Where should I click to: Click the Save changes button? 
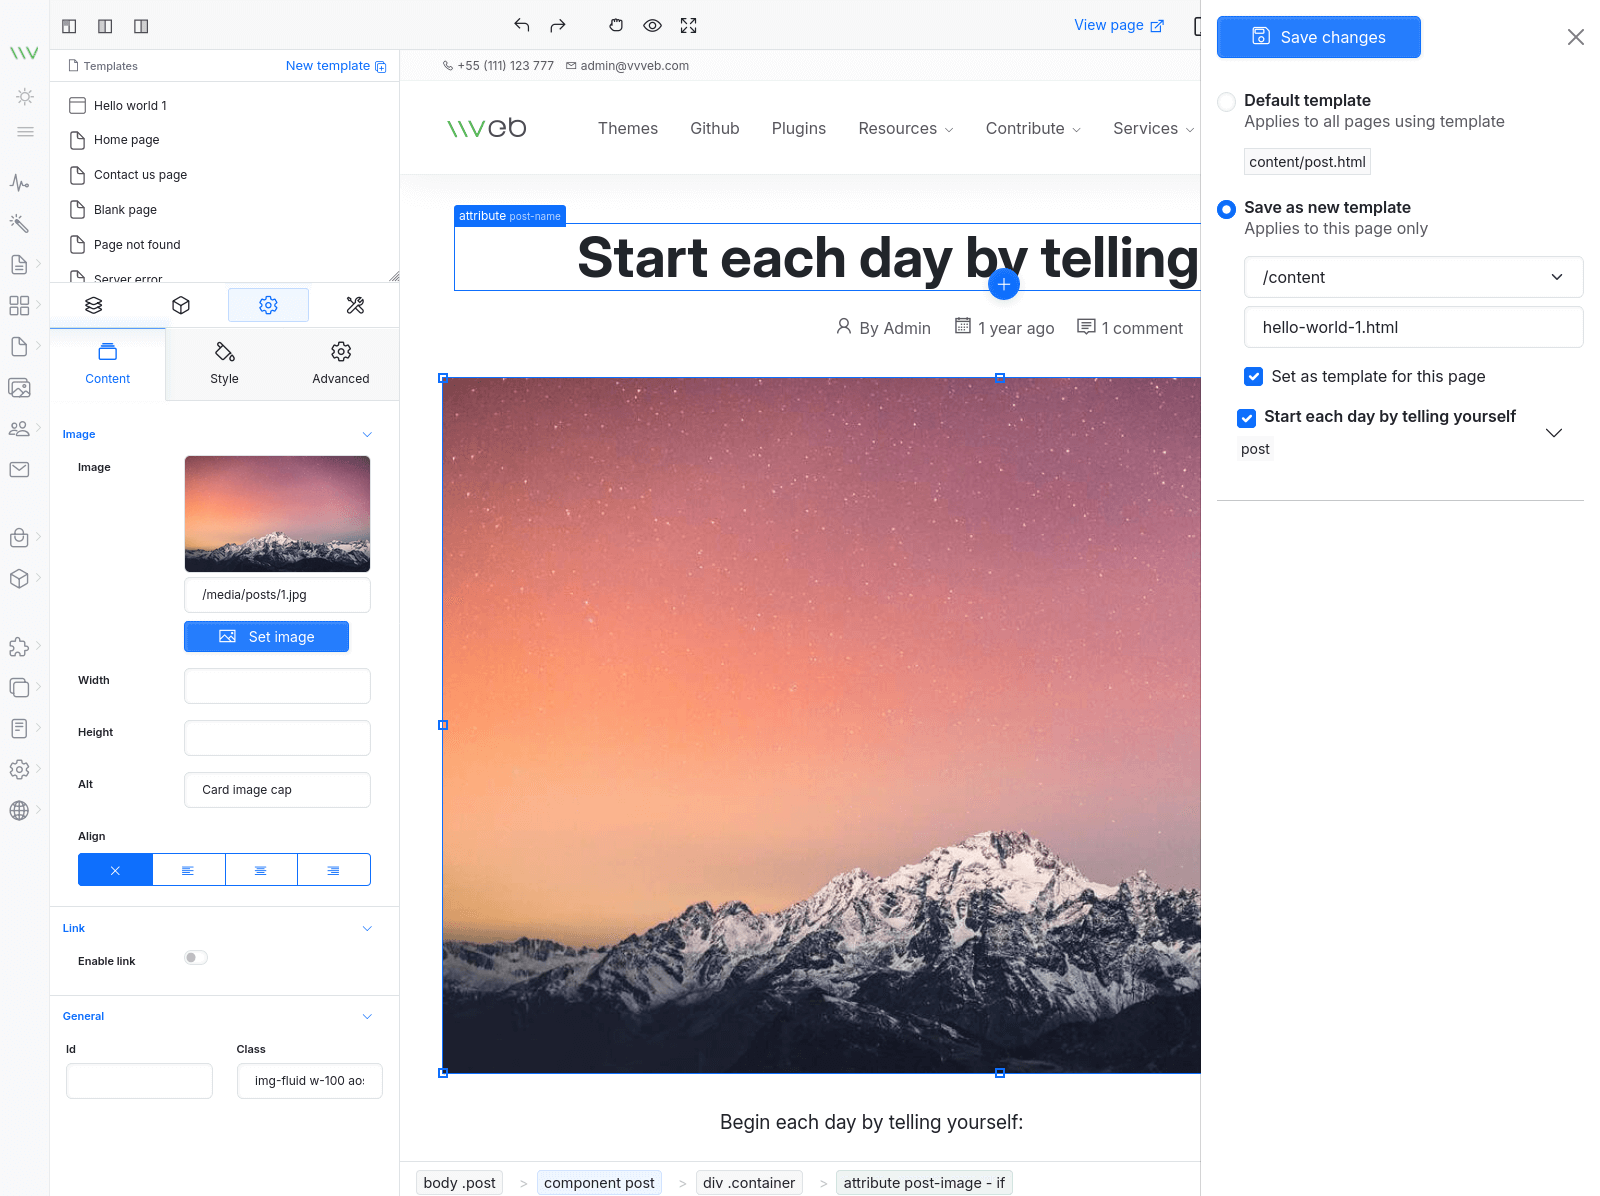[1318, 37]
